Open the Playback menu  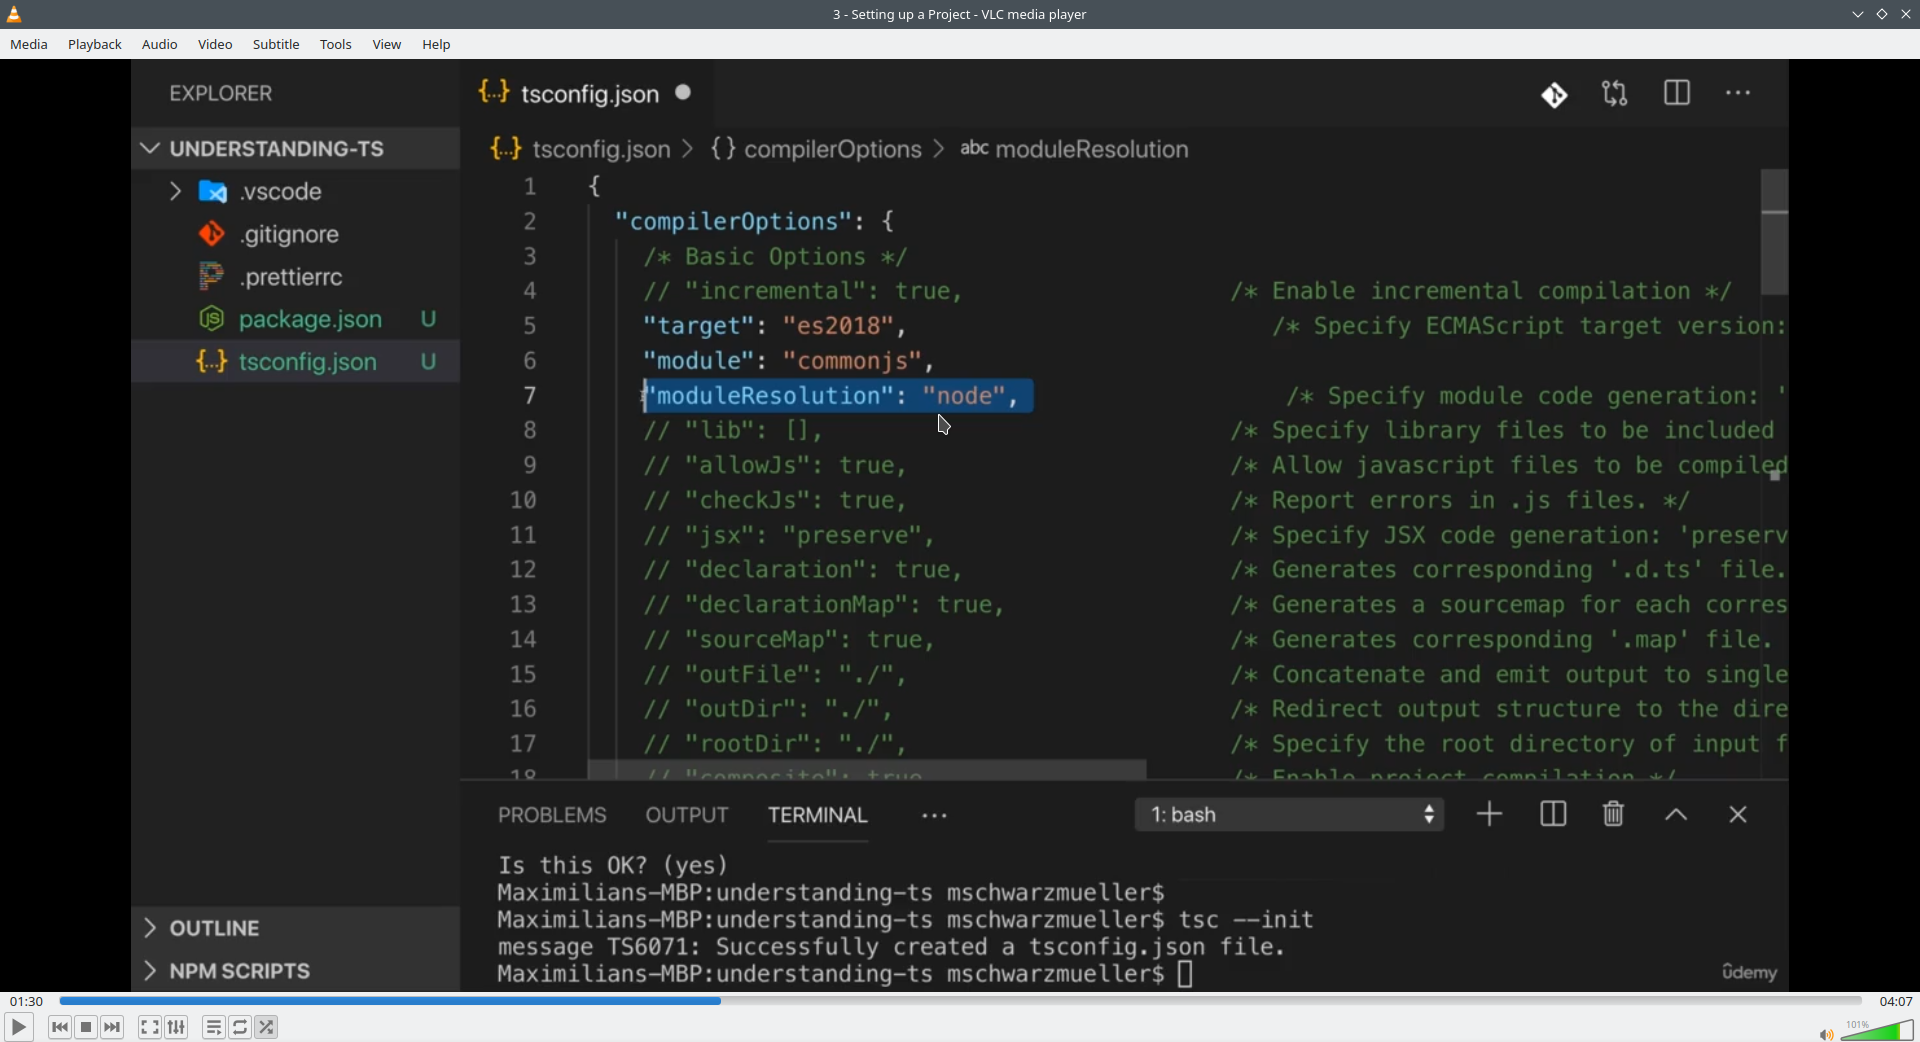94,44
